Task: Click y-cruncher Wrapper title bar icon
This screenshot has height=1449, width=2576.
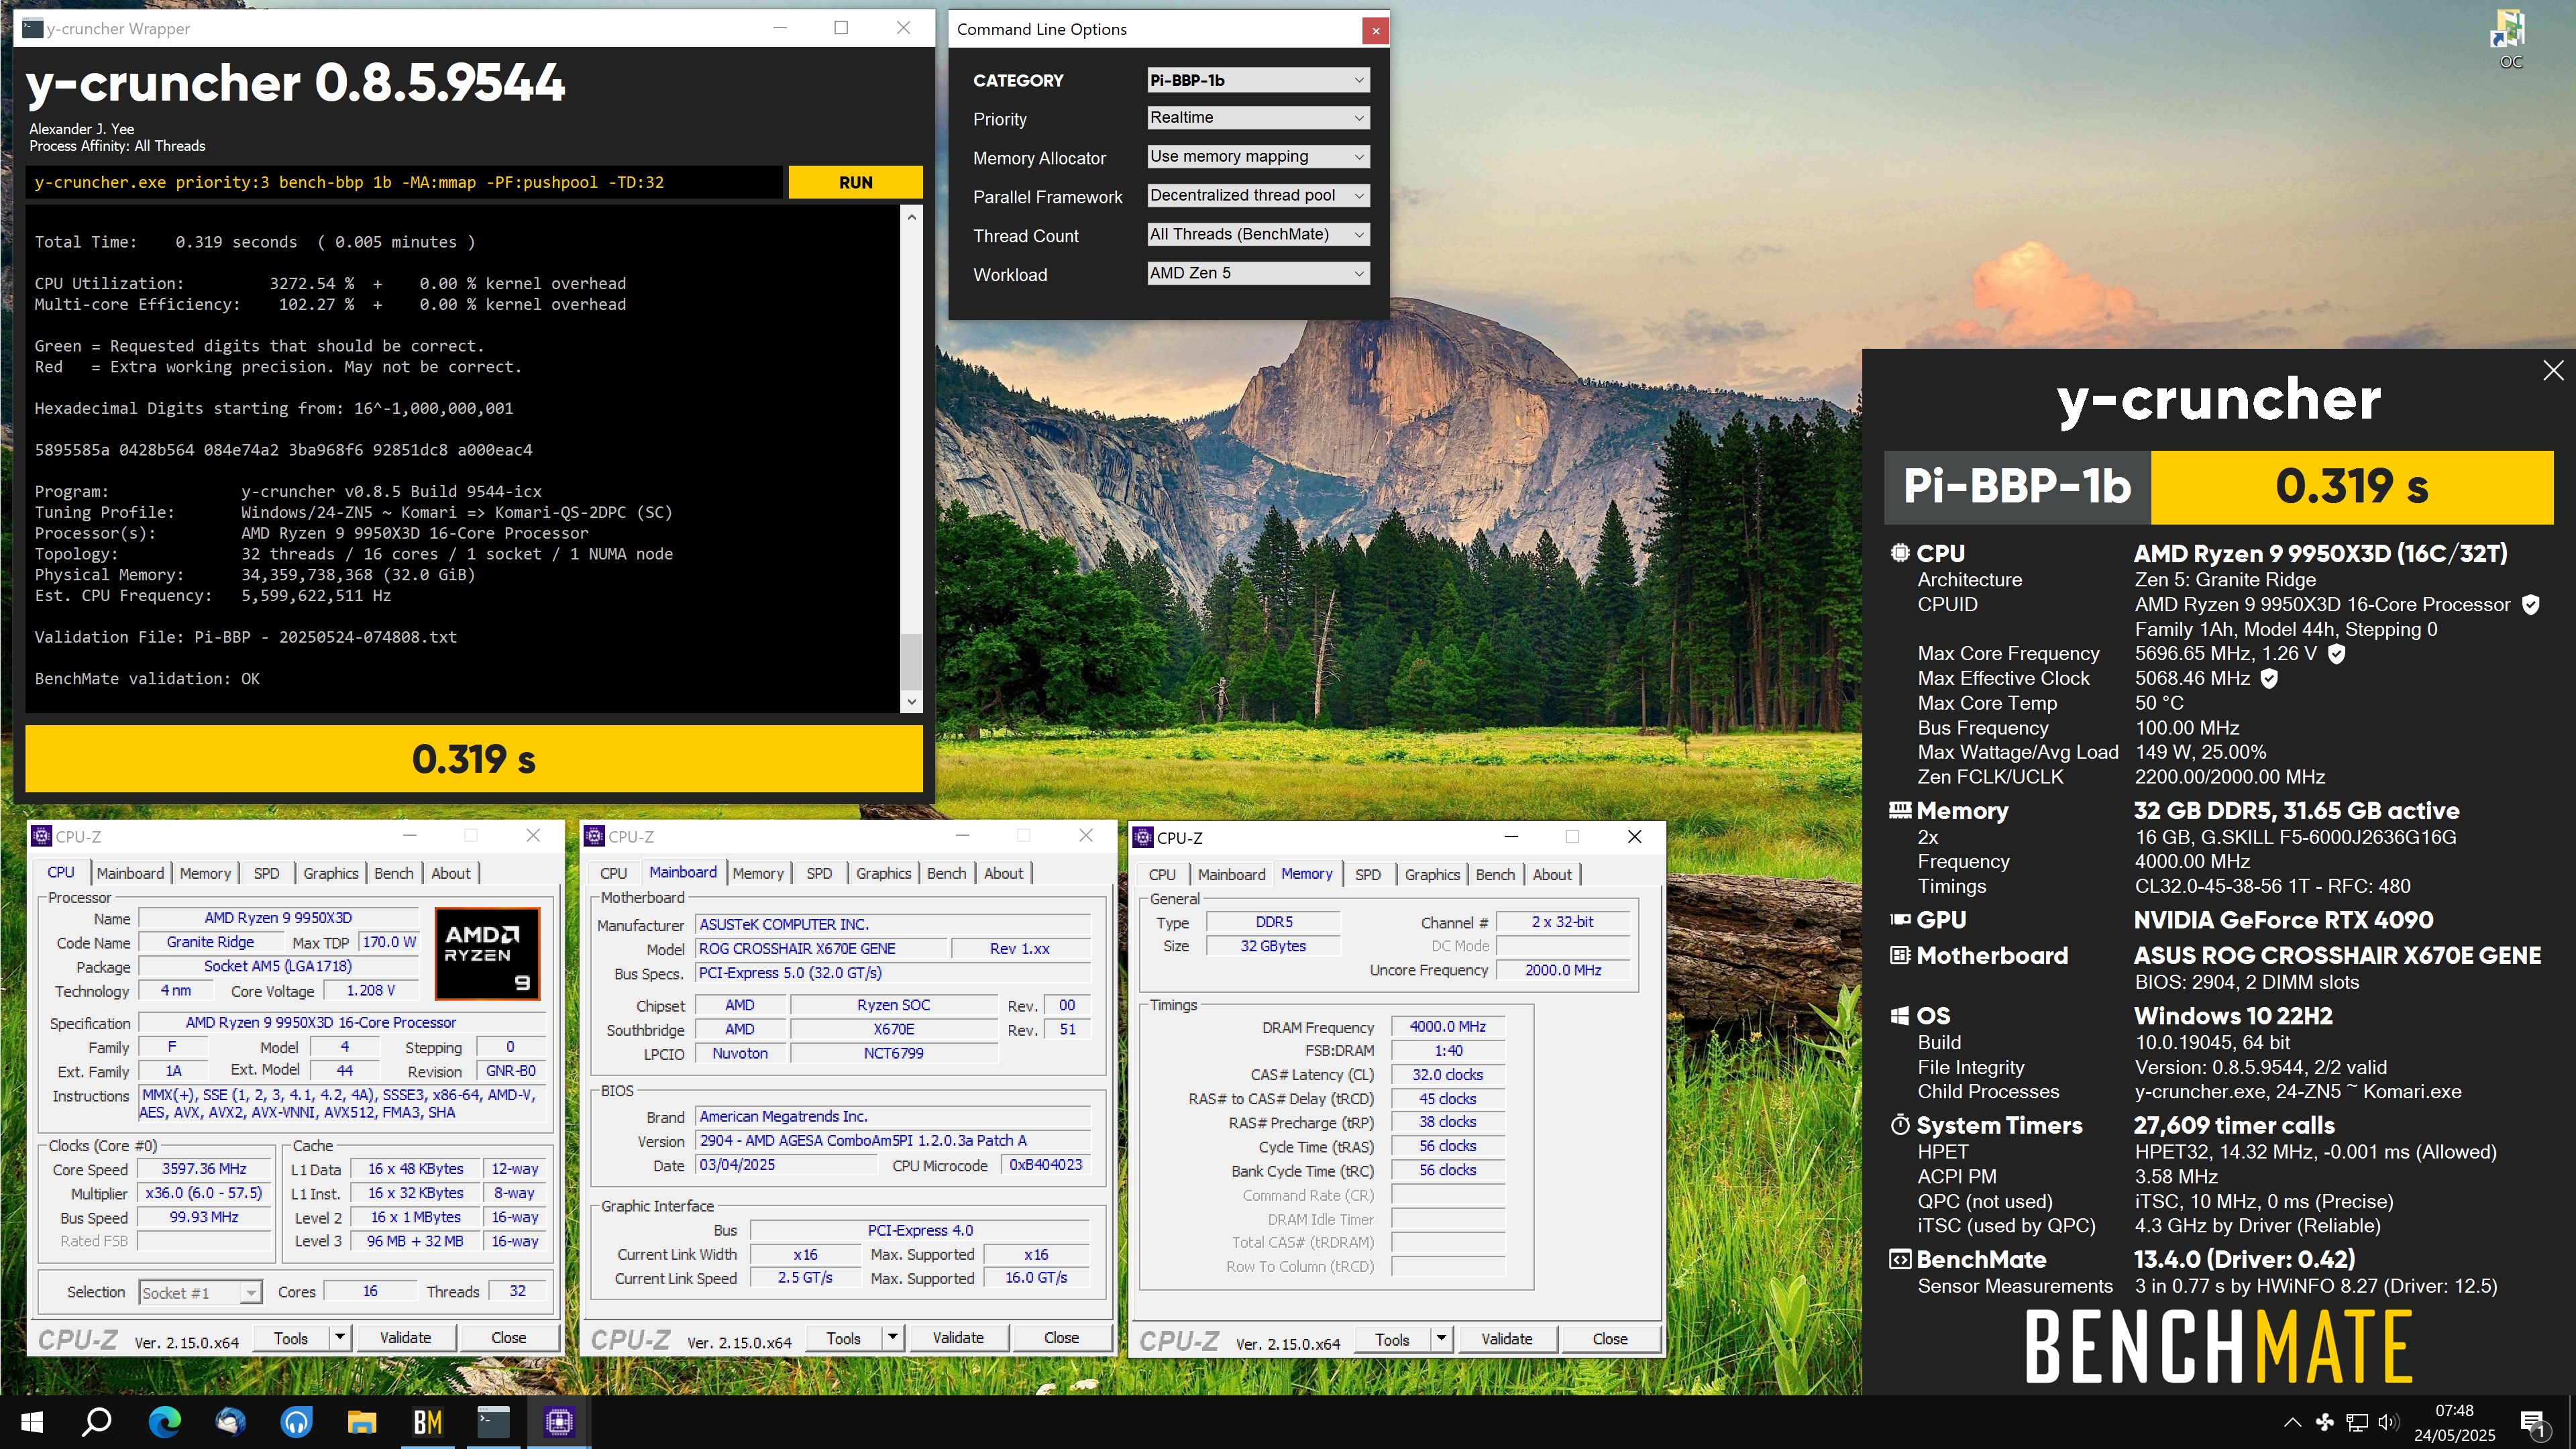Action: pyautogui.click(x=32, y=28)
